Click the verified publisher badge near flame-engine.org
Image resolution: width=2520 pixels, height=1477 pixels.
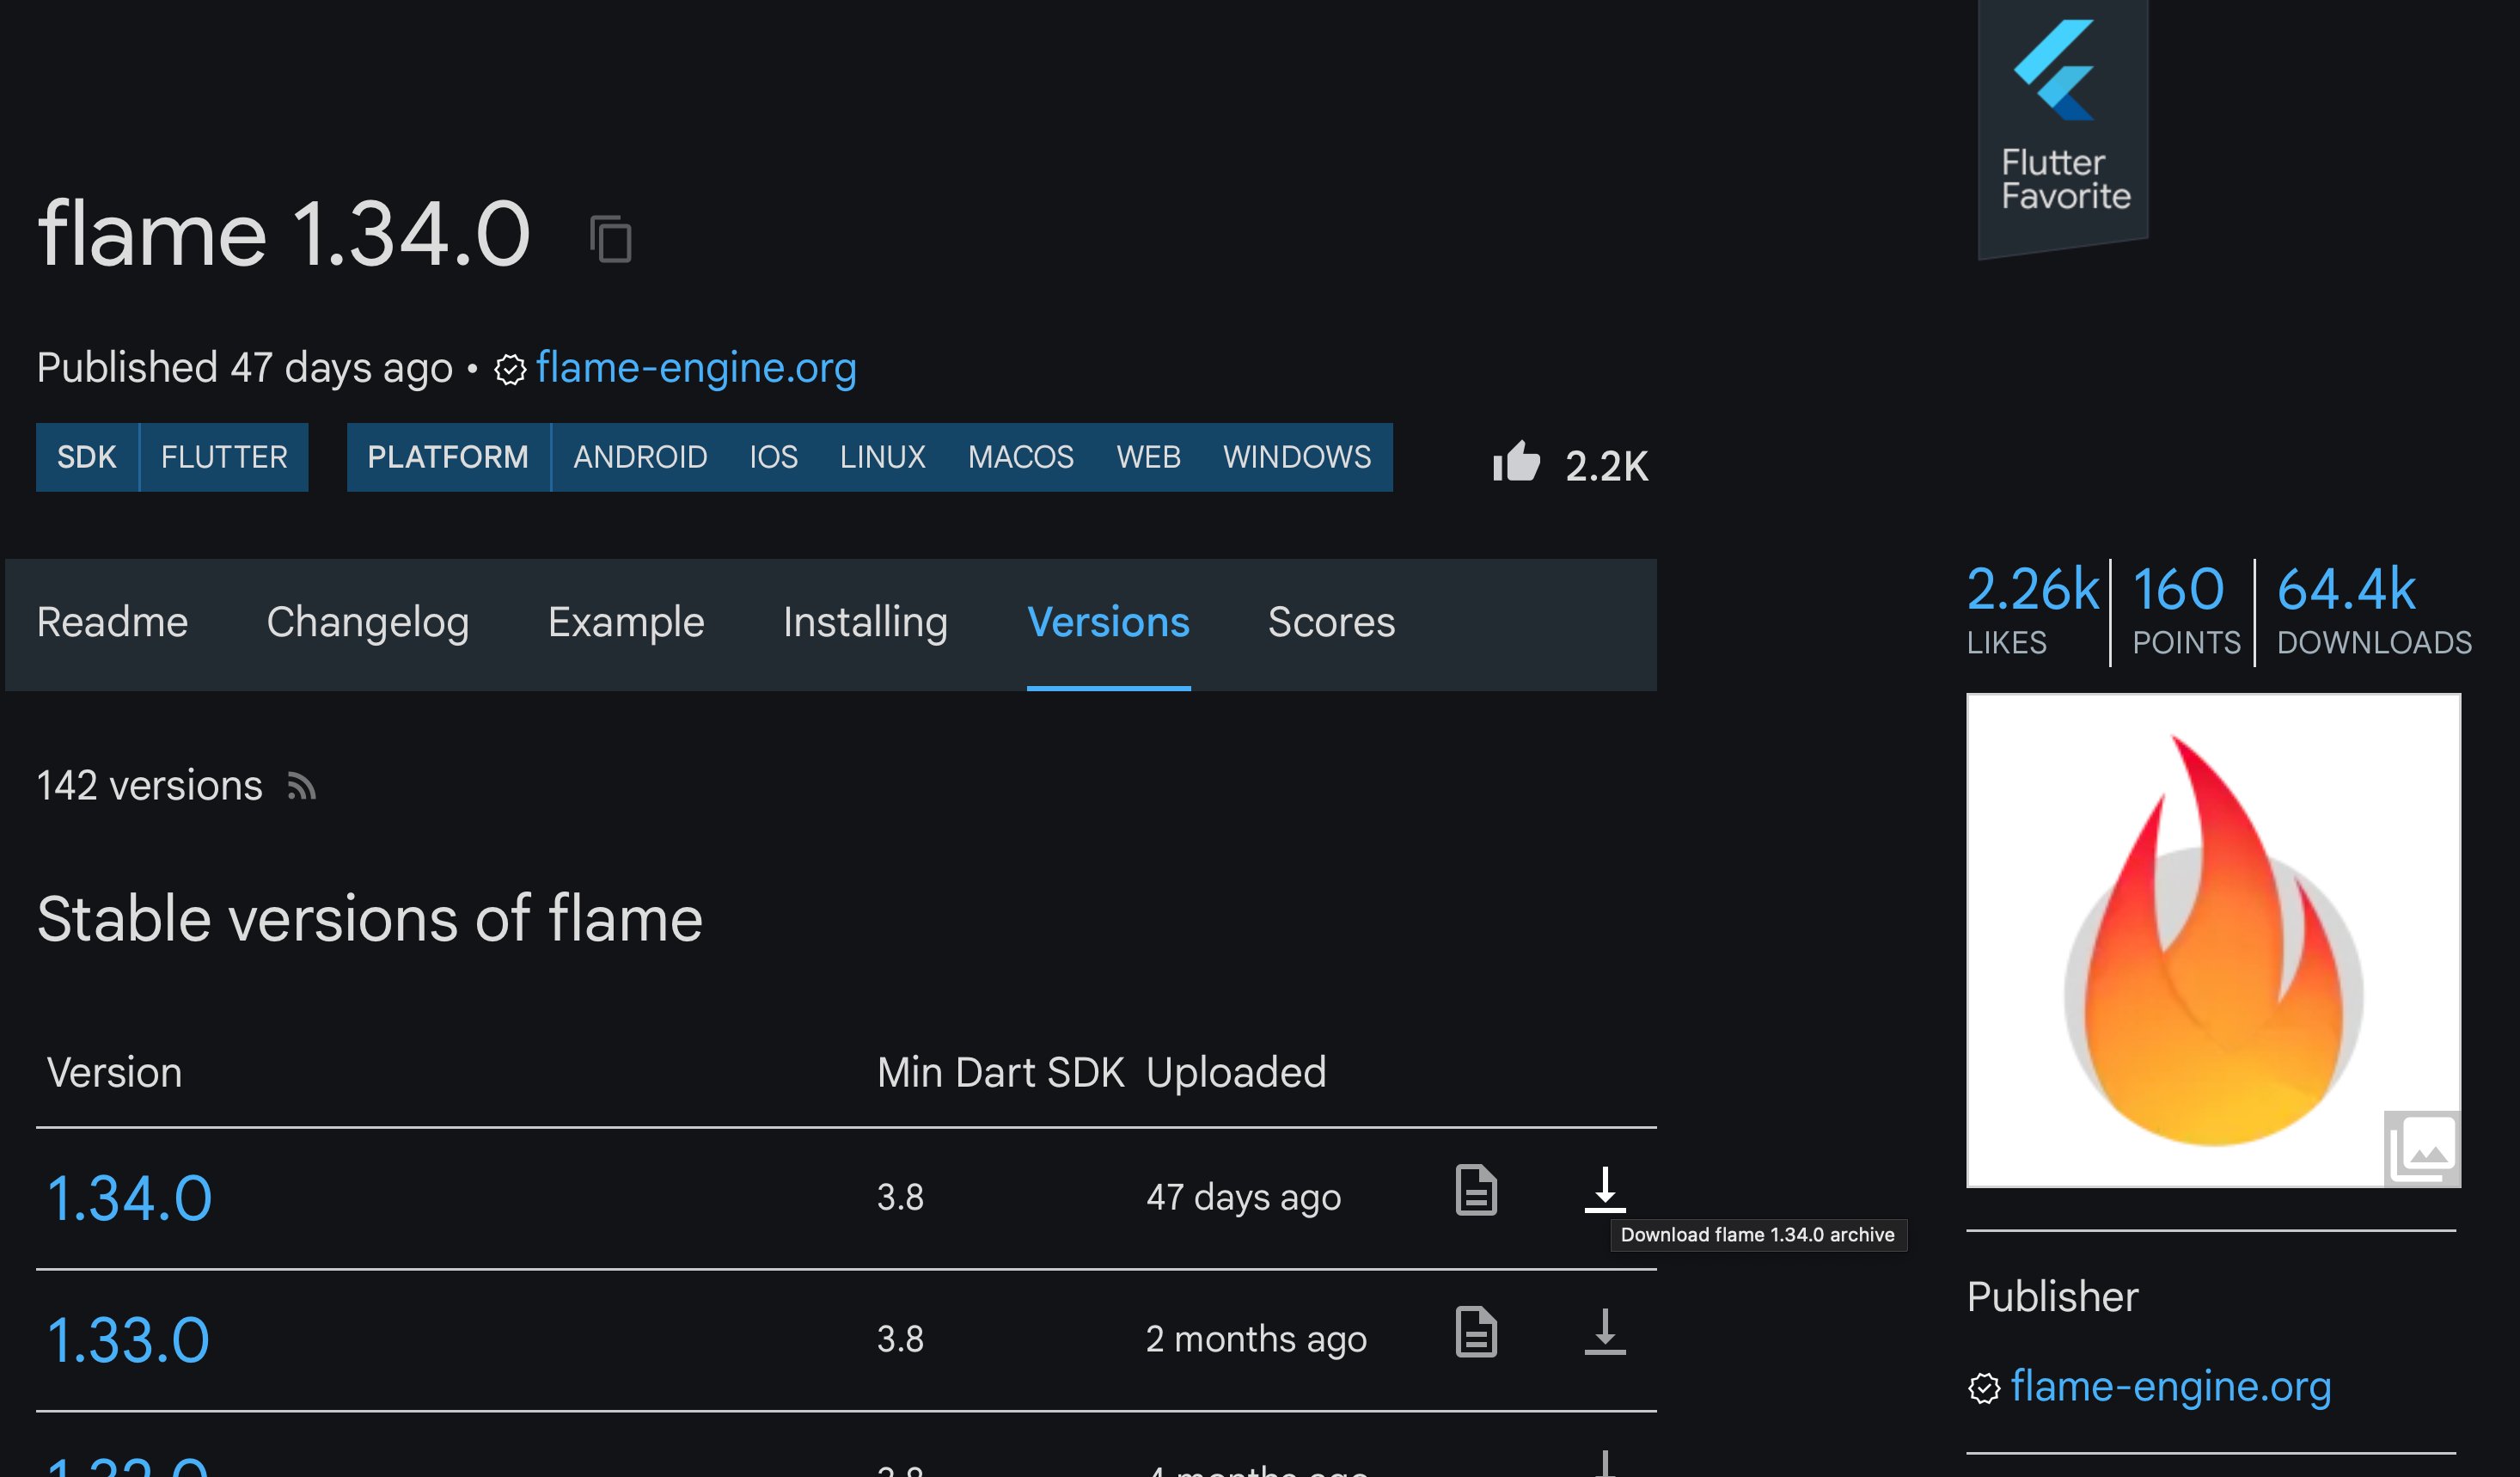(510, 369)
